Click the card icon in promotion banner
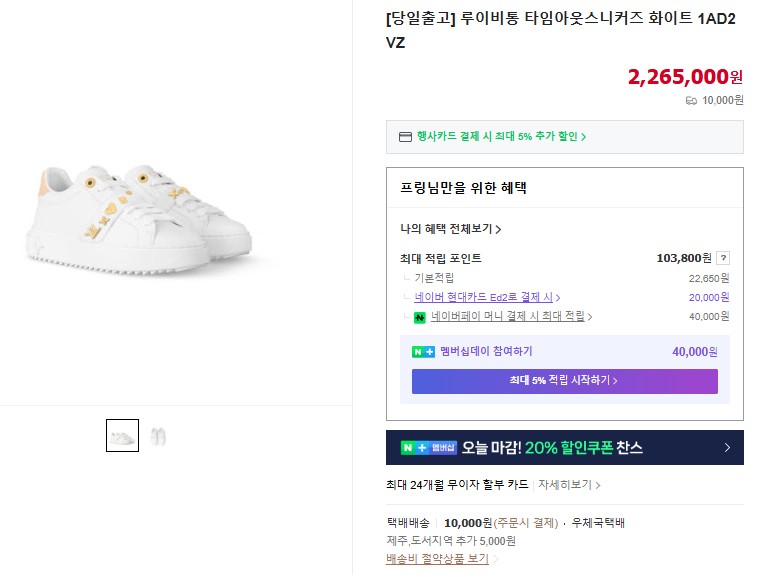The height and width of the screenshot is (575, 761). 405,137
